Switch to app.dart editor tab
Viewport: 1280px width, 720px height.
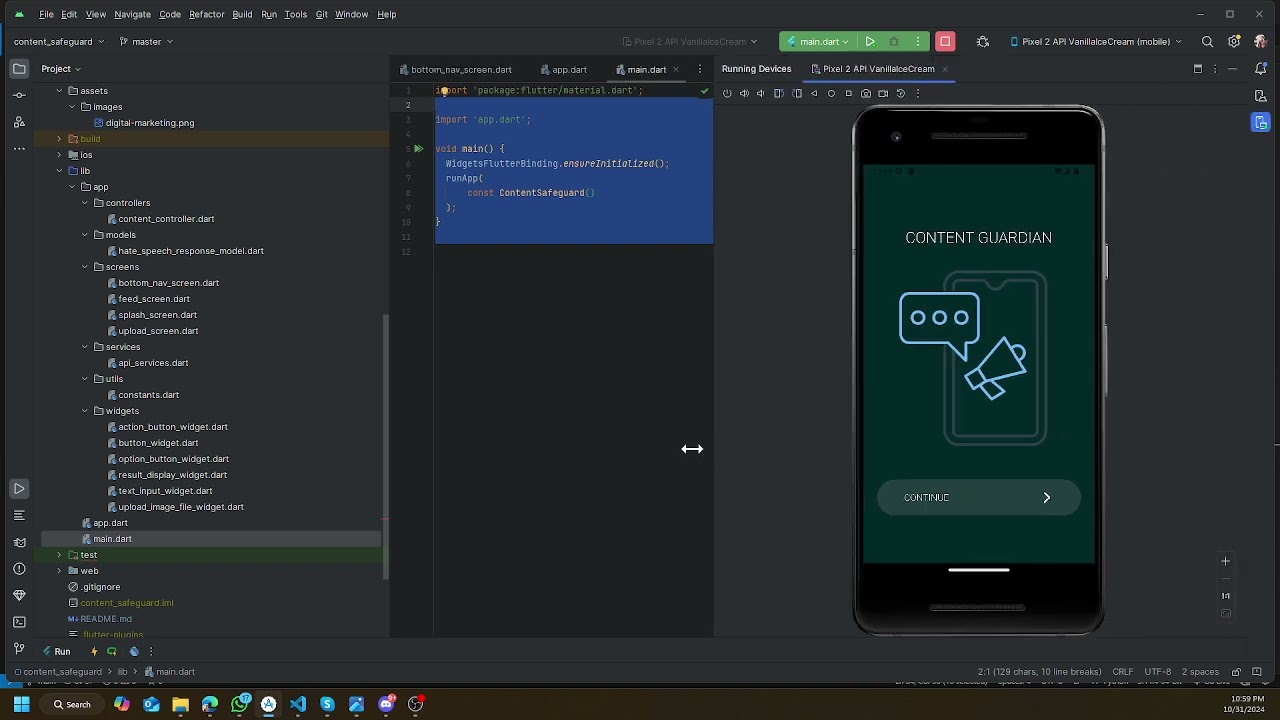[563, 70]
